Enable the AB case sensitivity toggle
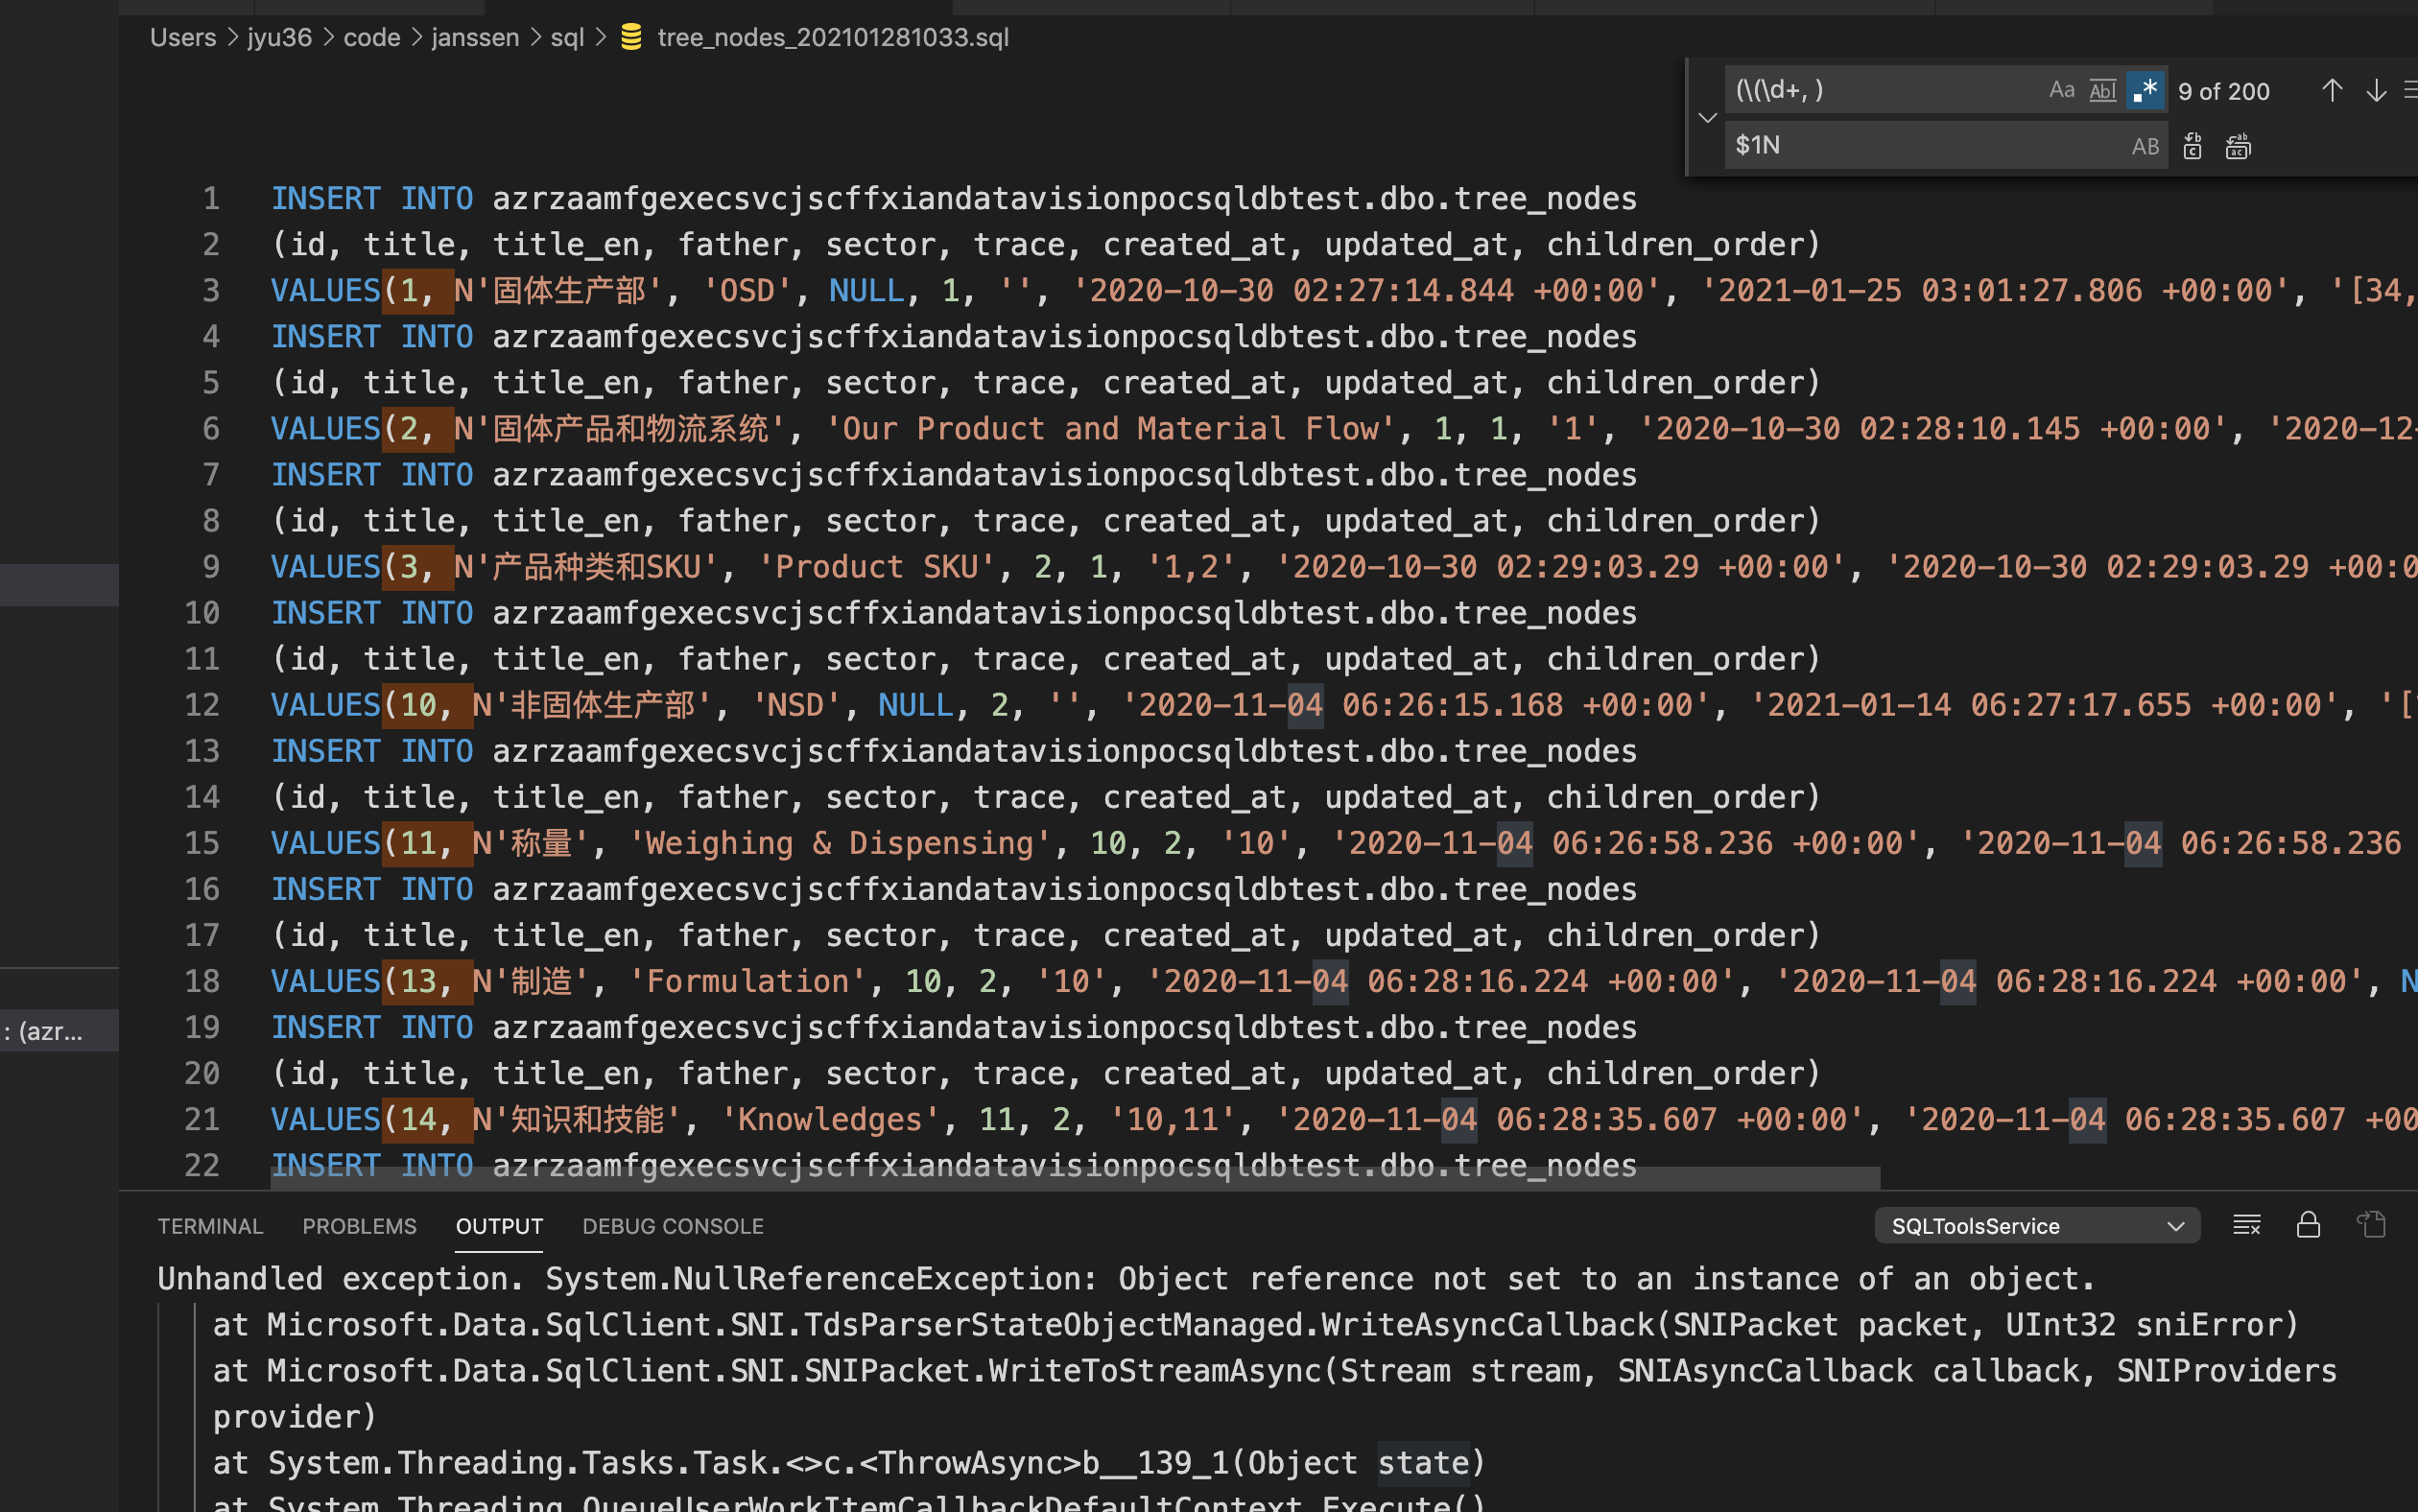The image size is (2418, 1512). (x=2146, y=145)
